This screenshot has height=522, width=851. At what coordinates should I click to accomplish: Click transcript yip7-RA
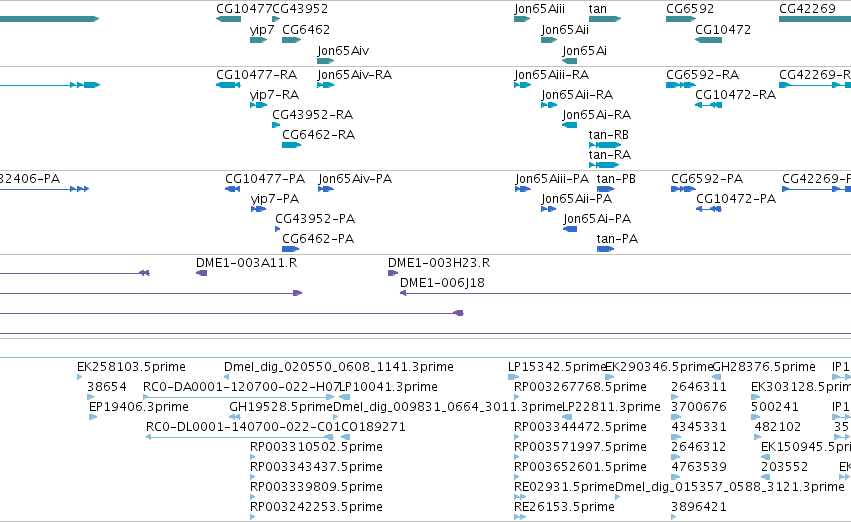pyautogui.click(x=274, y=95)
